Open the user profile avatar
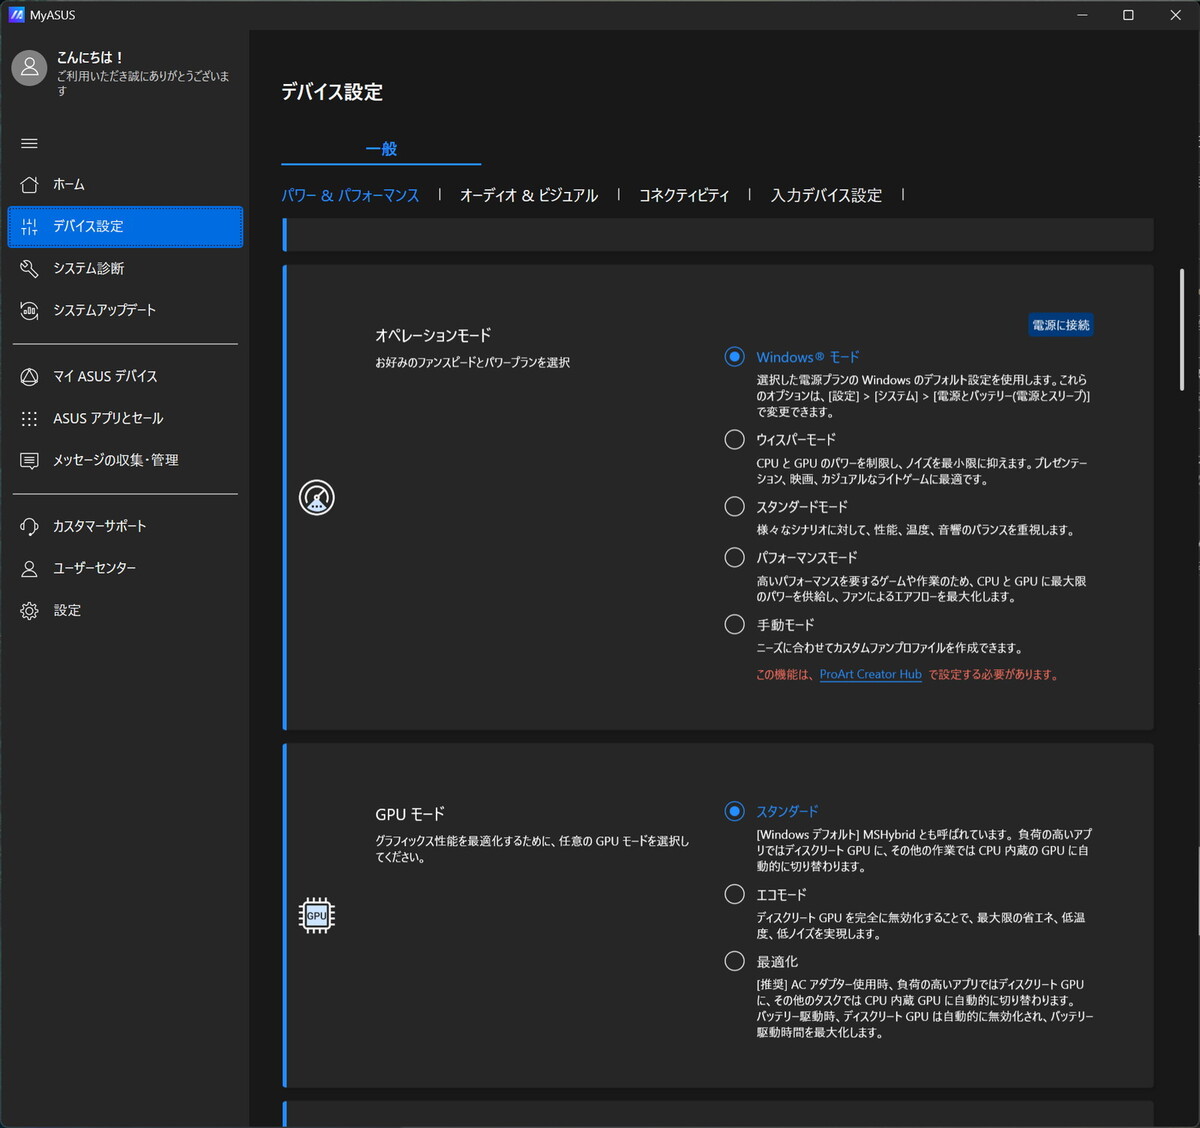 [x=29, y=68]
